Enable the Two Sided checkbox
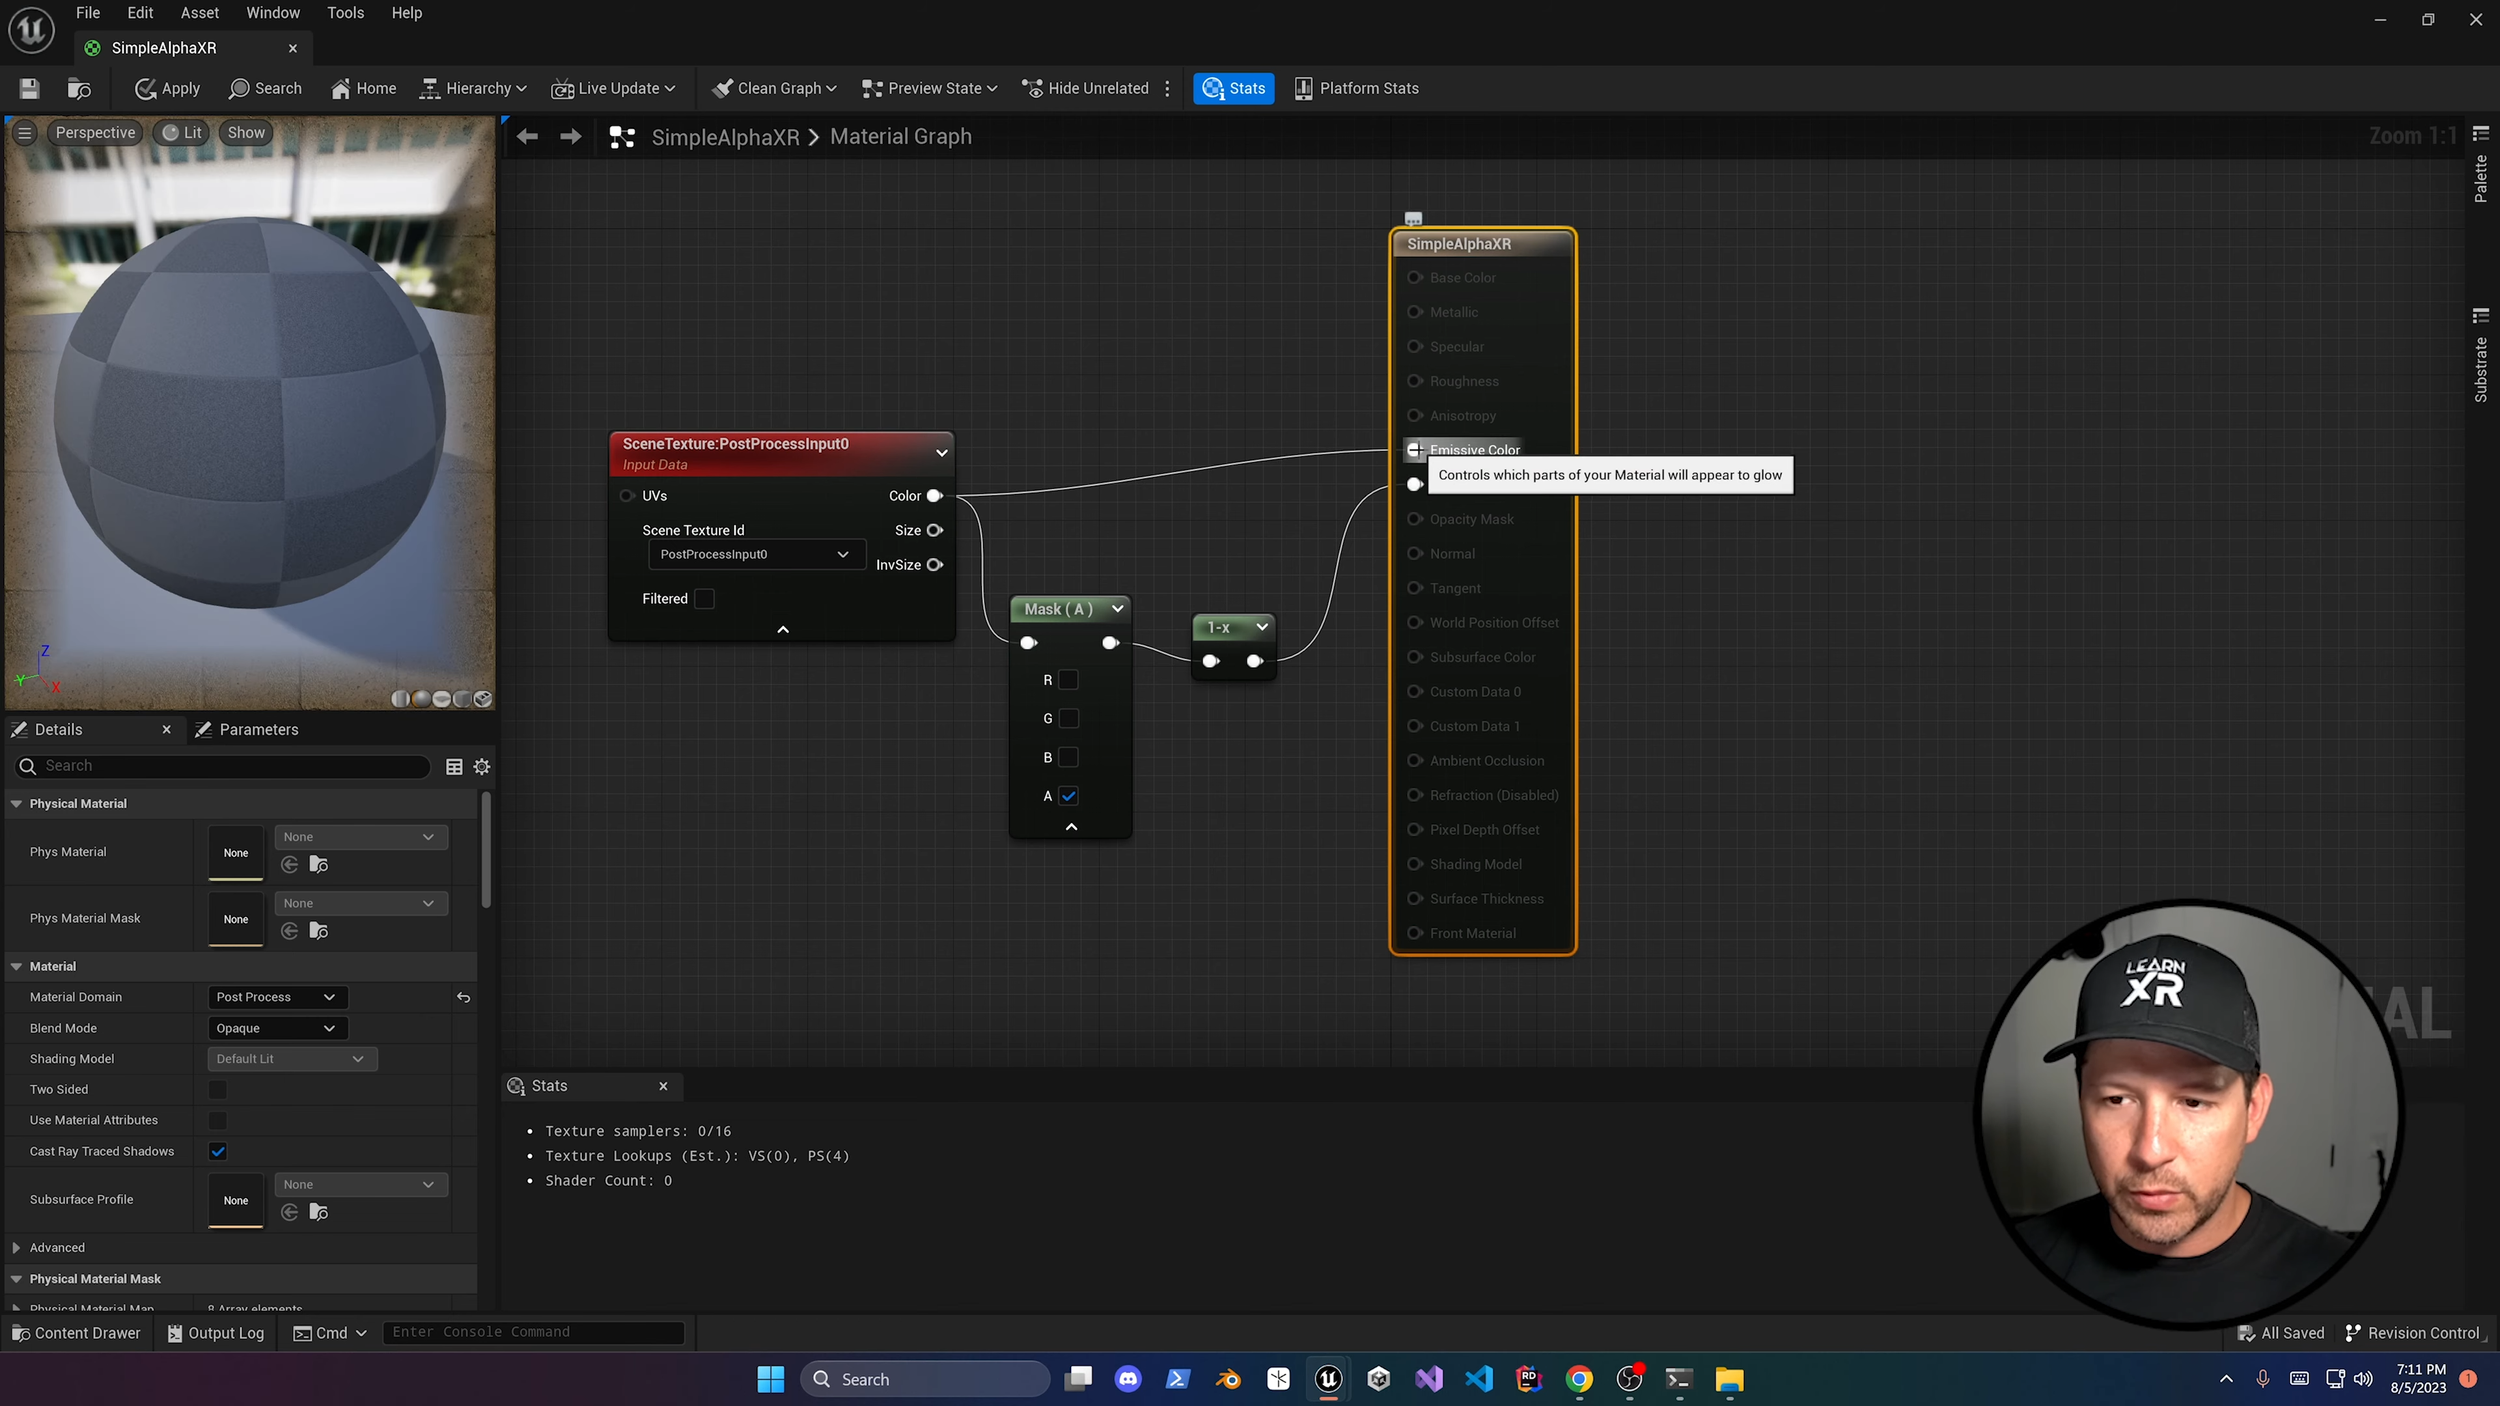 (x=217, y=1089)
